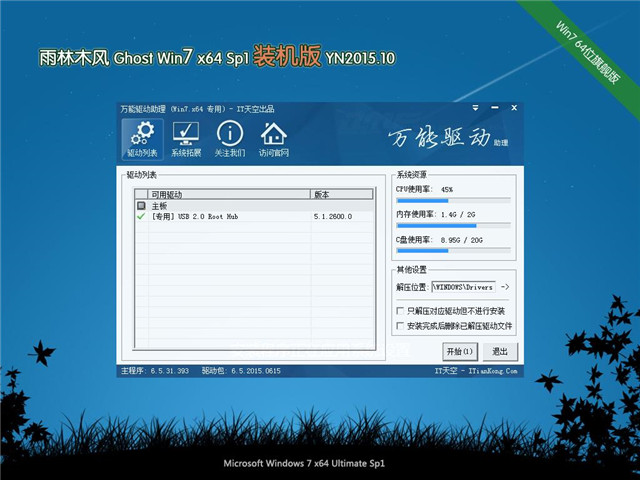The image size is (640, 480).
Task: Enable 安装完成后删除已解压驱动文件 checkbox
Action: coord(400,326)
